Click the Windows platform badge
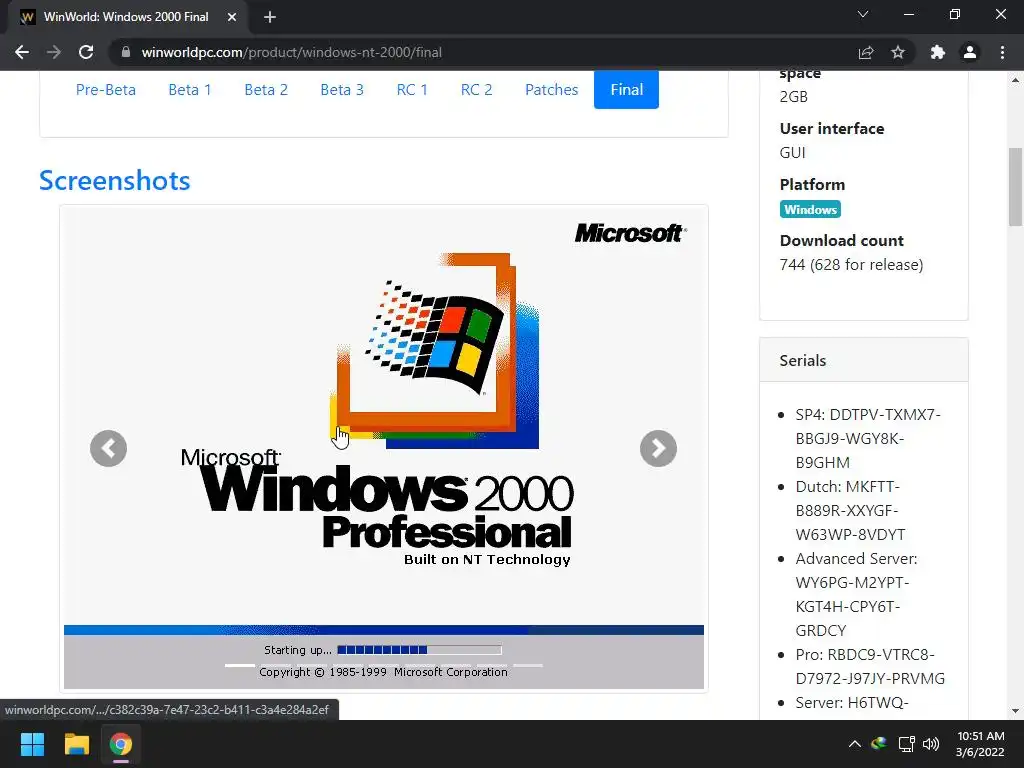 [810, 210]
